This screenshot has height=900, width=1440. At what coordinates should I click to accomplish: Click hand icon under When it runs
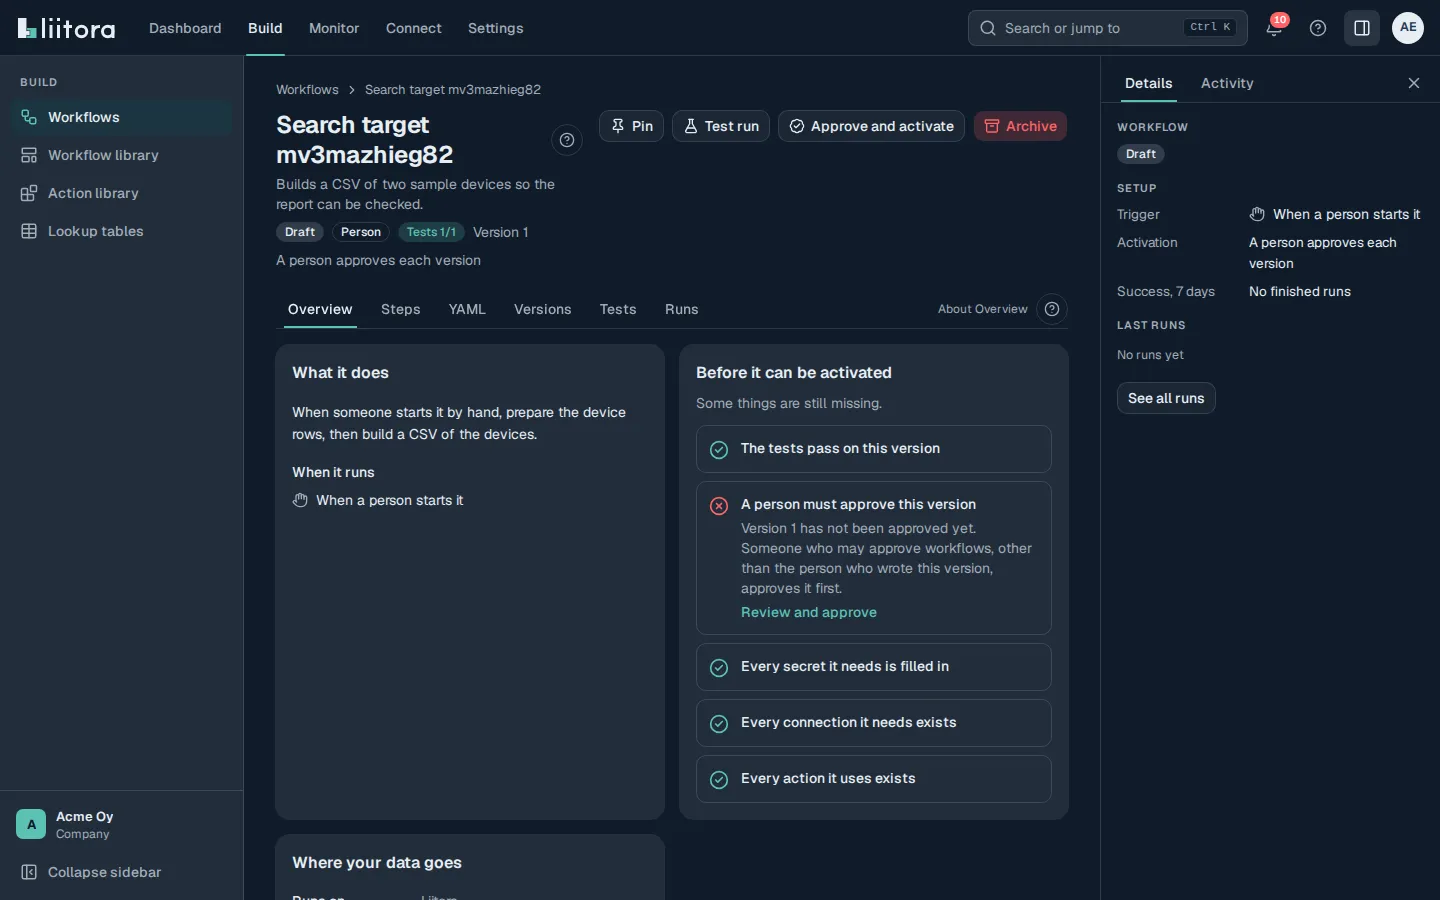pos(300,500)
